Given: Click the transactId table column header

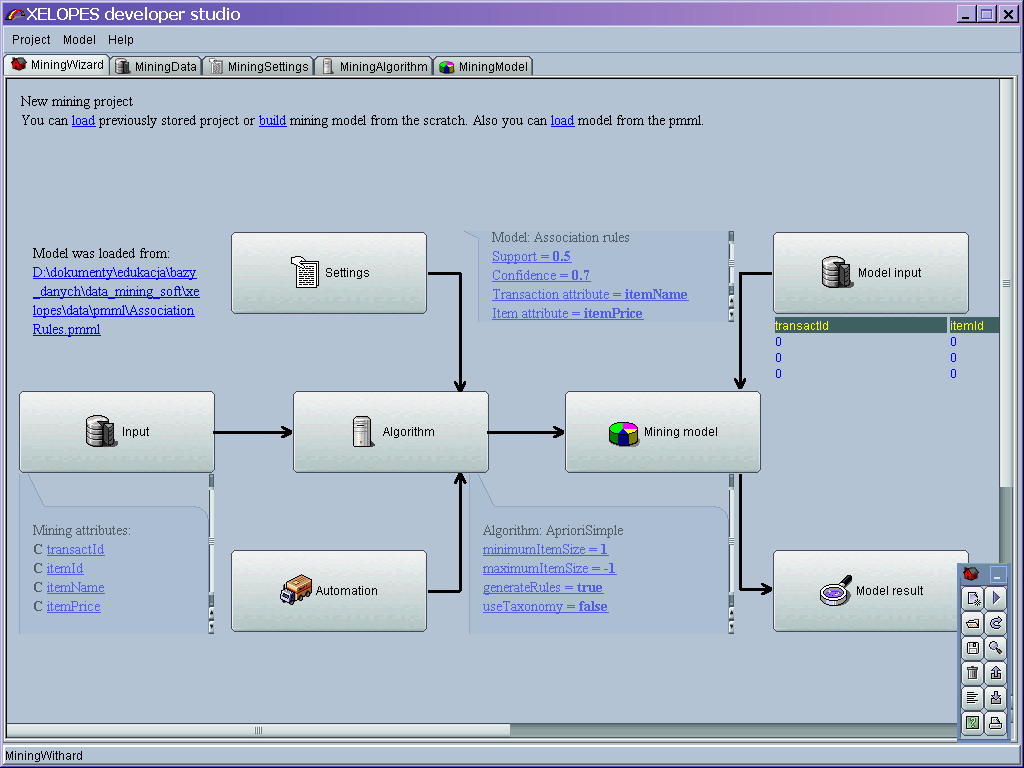Looking at the screenshot, I should point(860,325).
